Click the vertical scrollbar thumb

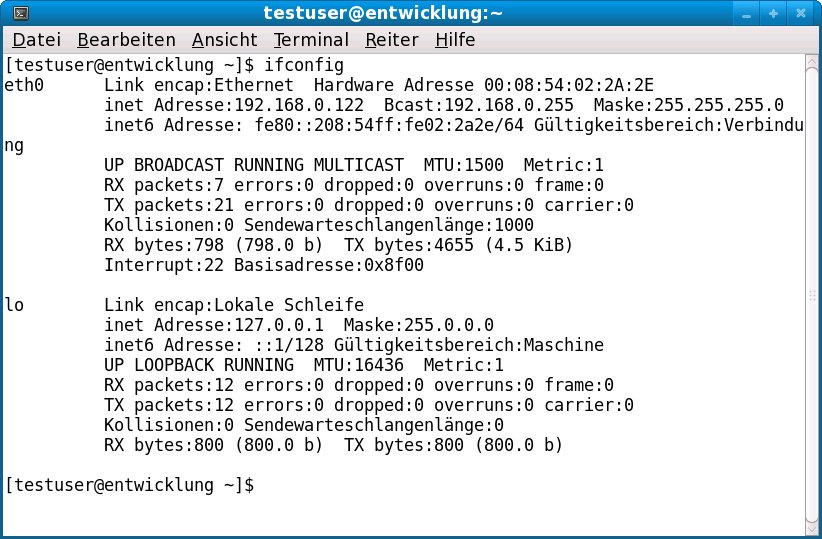pyautogui.click(x=812, y=296)
